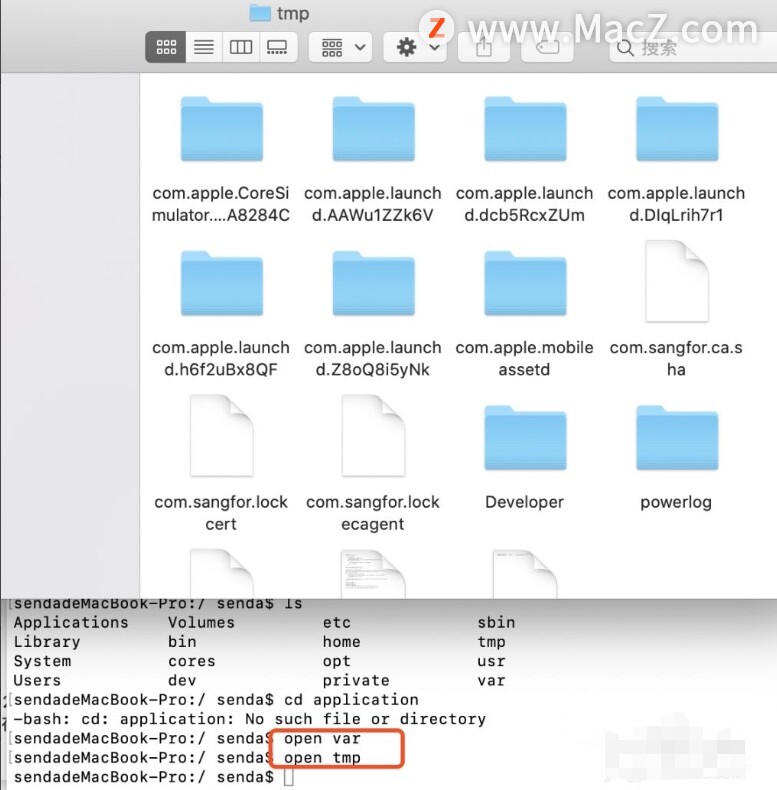Click 'sbin' in the Terminal ls output
The image size is (777, 790).
click(x=496, y=623)
